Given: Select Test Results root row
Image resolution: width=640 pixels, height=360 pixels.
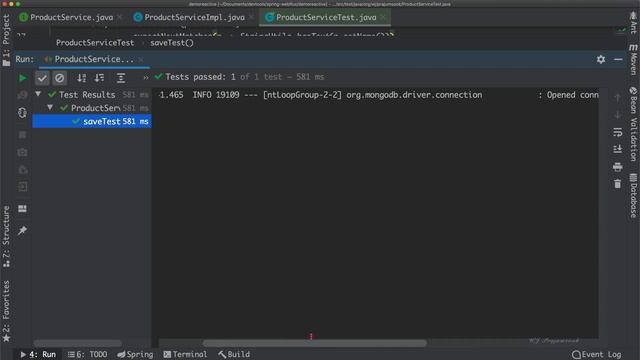Looking at the screenshot, I should point(92,95).
